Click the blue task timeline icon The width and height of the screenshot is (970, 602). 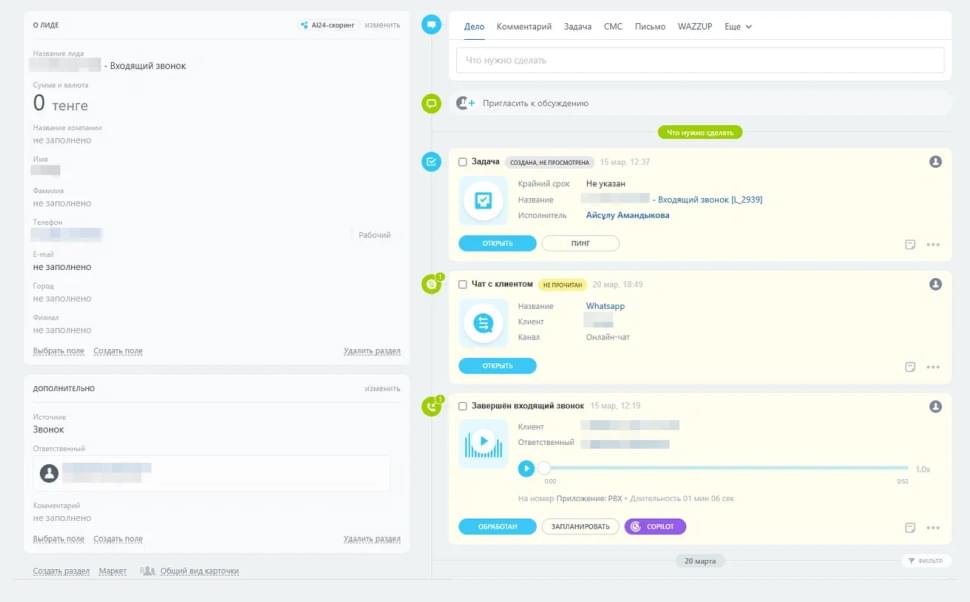[431, 162]
